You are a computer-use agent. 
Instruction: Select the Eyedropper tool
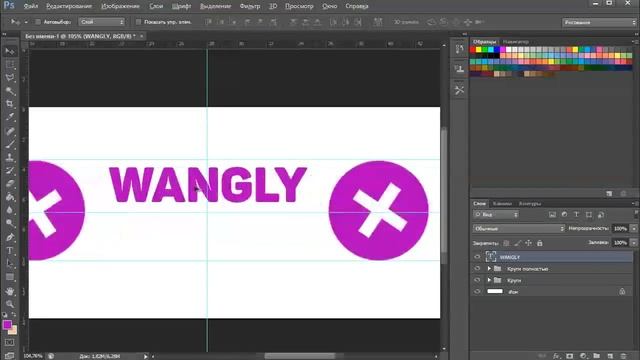[x=10, y=117]
